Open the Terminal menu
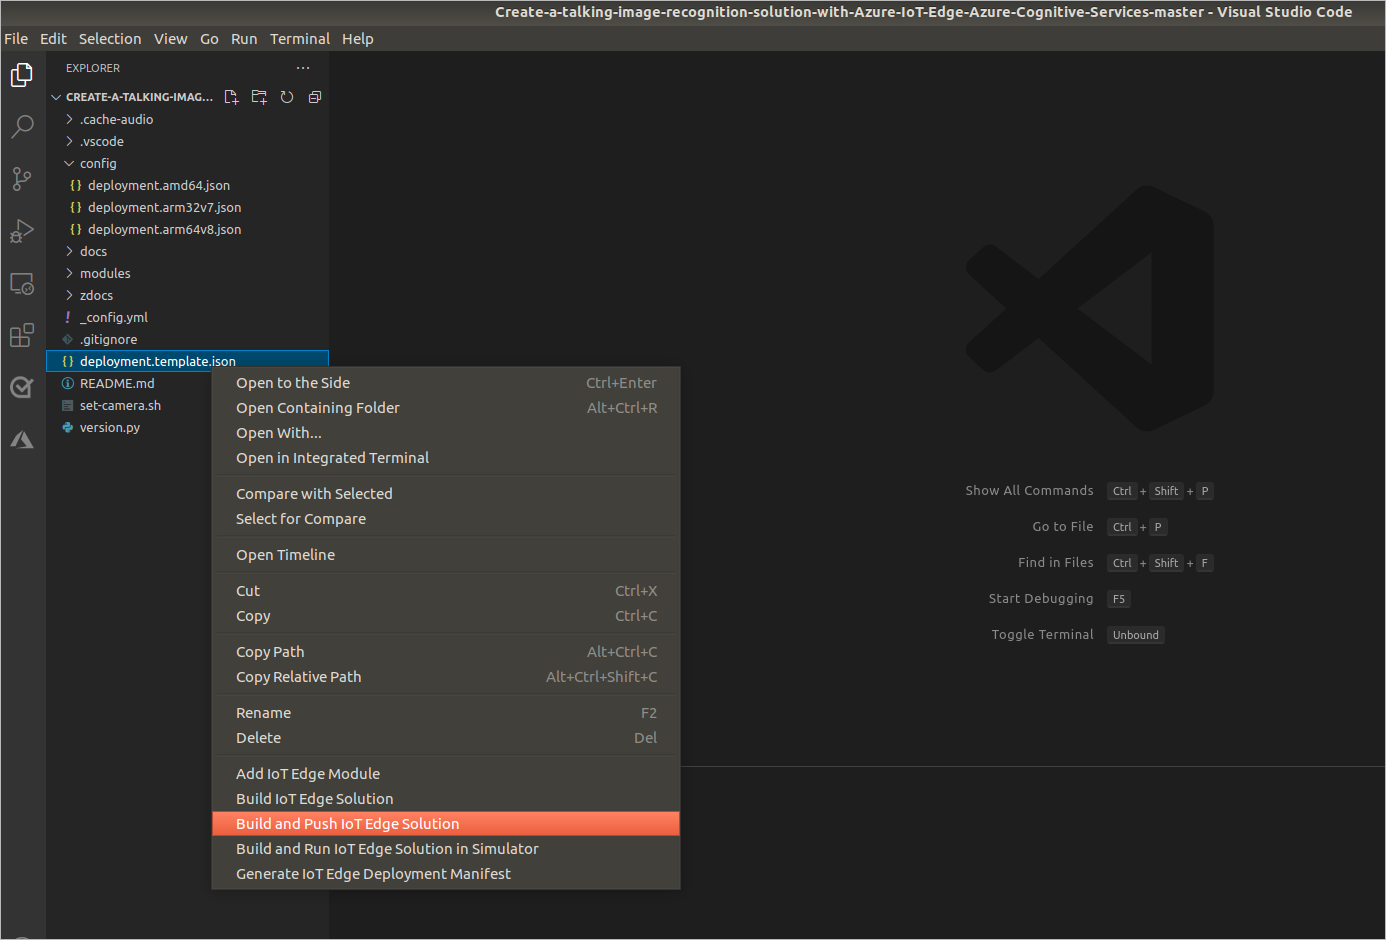The width and height of the screenshot is (1386, 940). 300,39
